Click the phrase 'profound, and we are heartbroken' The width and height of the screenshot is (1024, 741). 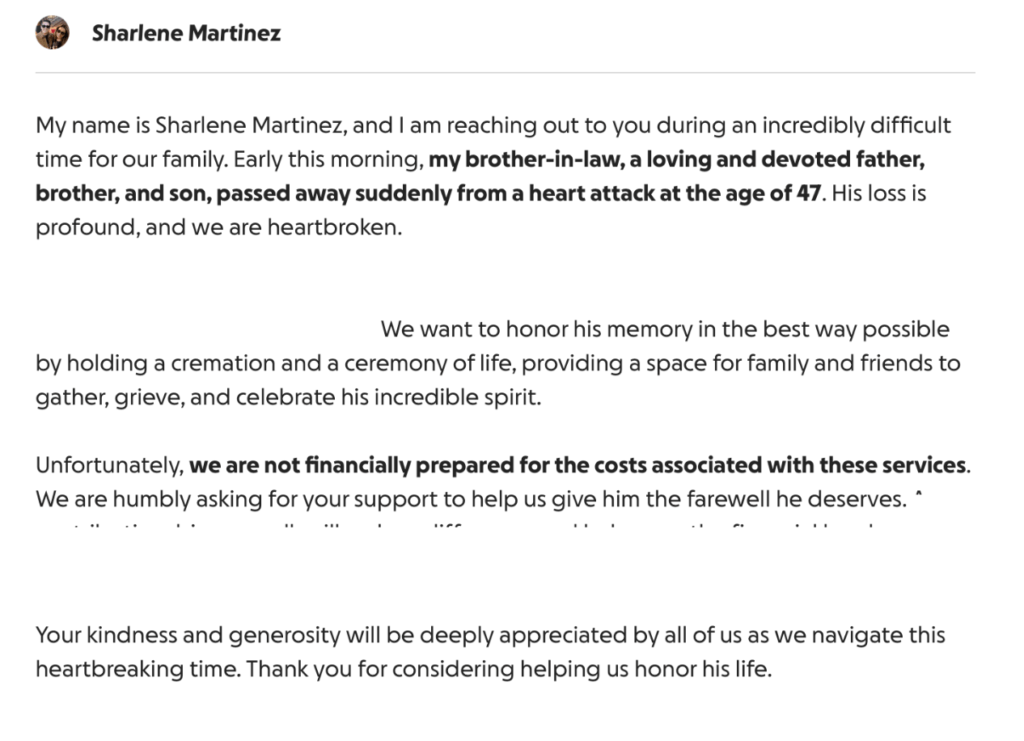218,226
